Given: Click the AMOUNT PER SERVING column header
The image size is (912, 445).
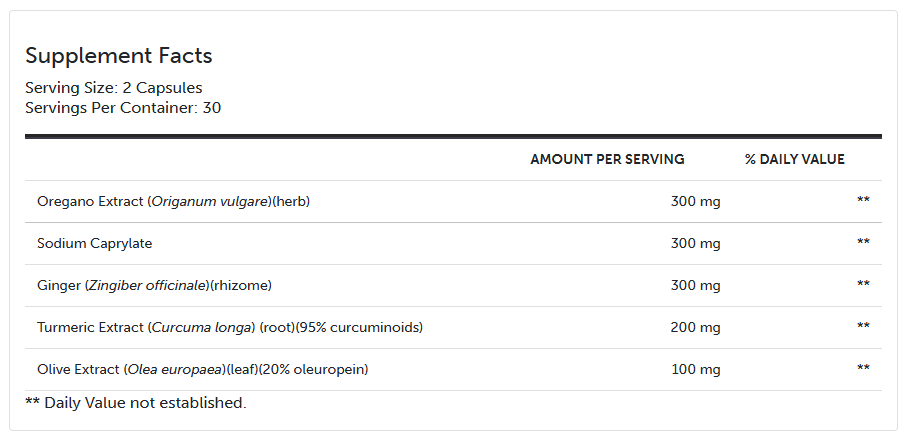Looking at the screenshot, I should (607, 159).
